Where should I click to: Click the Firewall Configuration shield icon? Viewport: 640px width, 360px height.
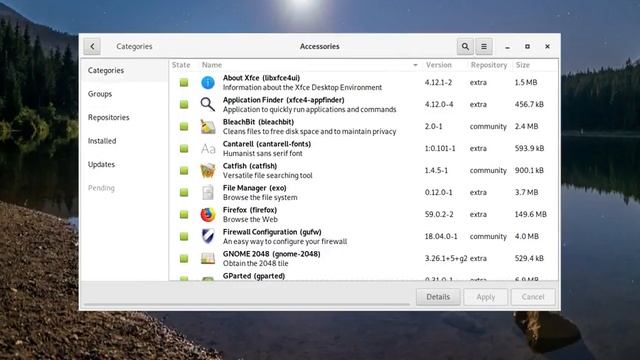[208, 237]
